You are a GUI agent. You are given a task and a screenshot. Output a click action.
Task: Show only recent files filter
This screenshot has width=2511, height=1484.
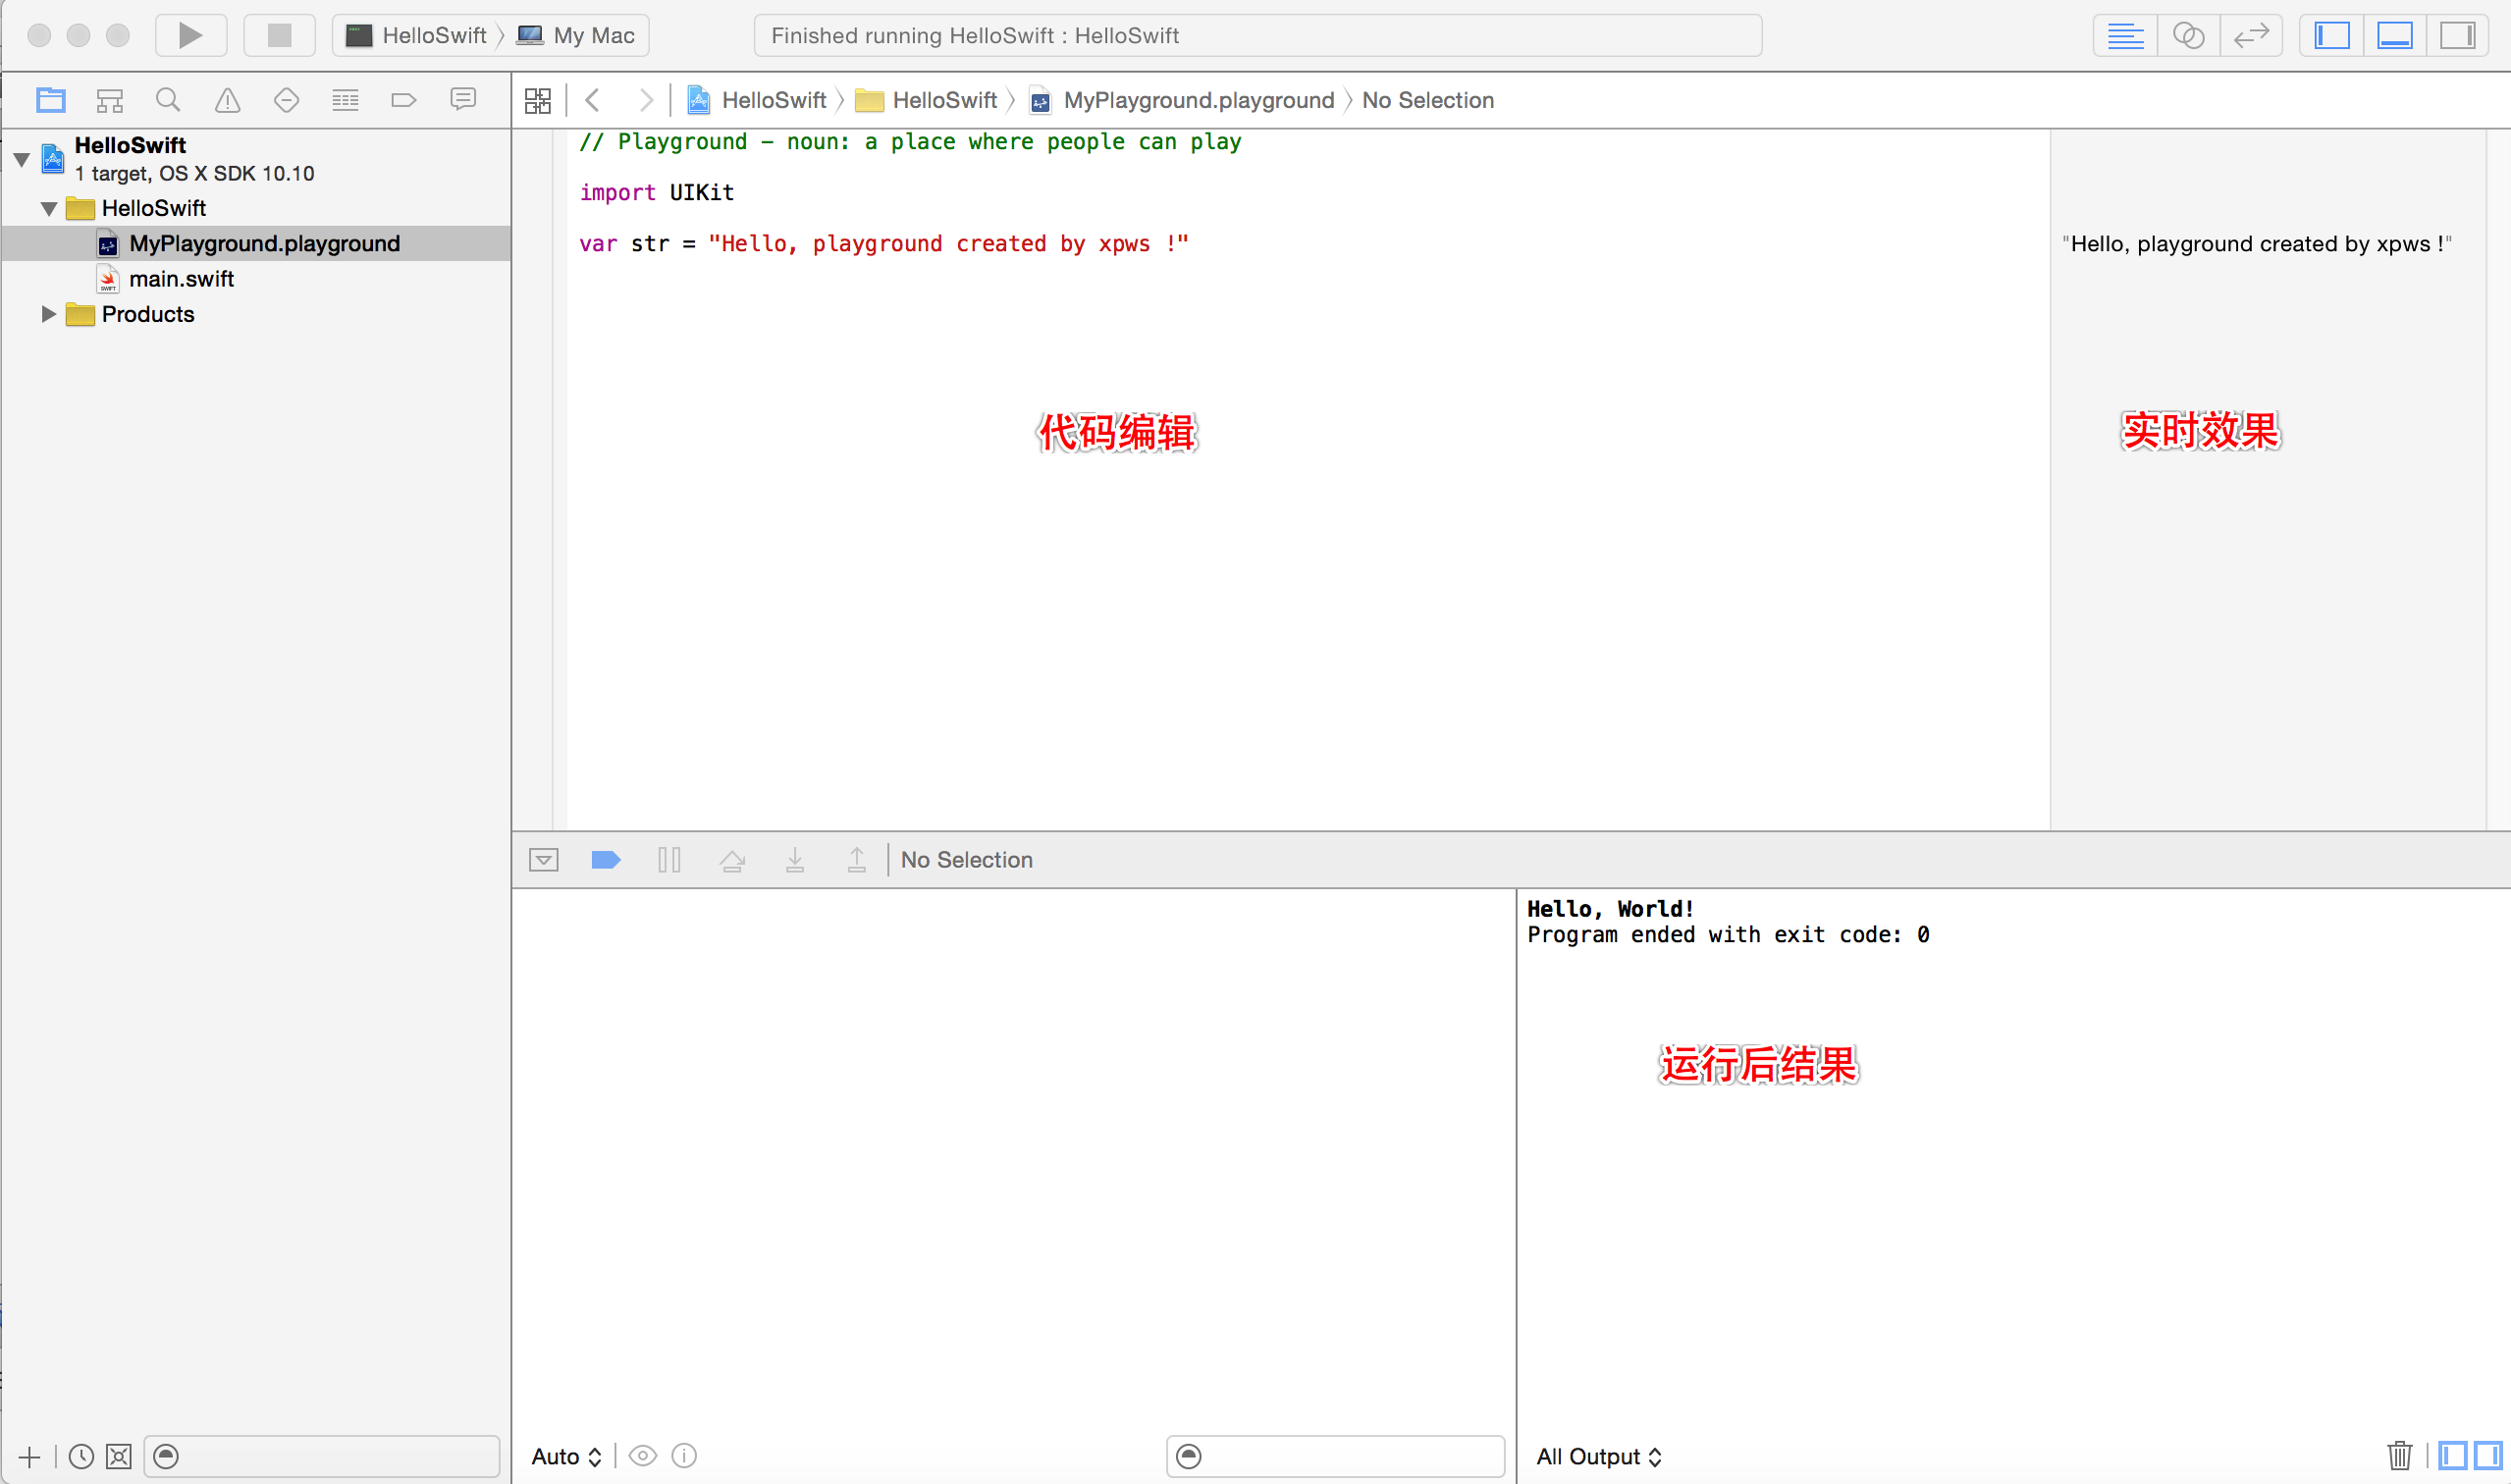pyautogui.click(x=81, y=1456)
